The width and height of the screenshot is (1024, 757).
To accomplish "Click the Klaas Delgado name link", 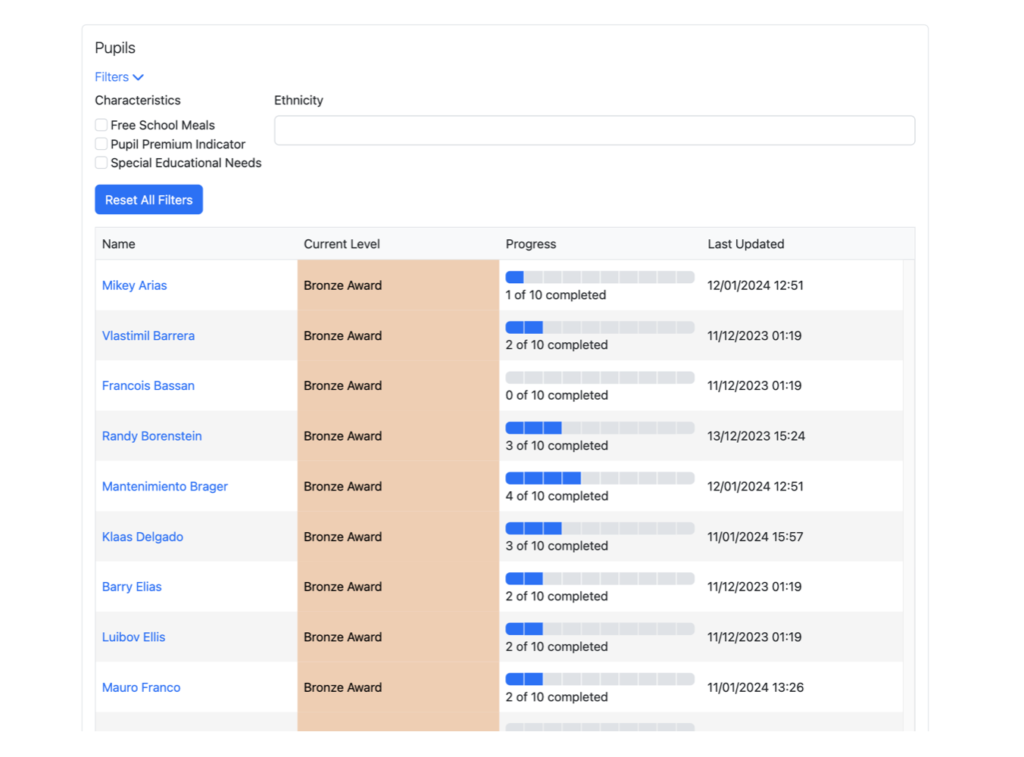I will [x=143, y=537].
